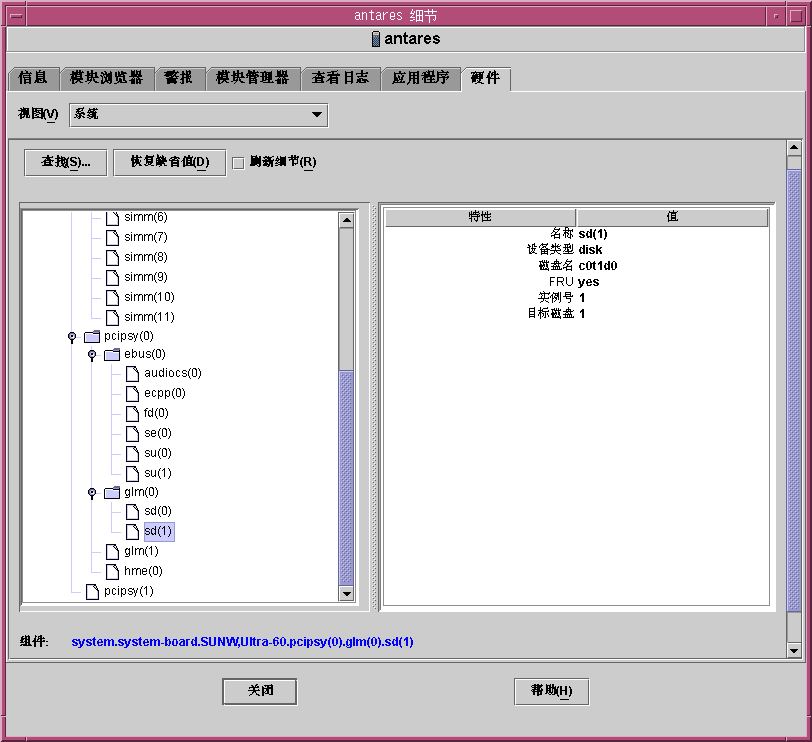Screen dimensions: 812x742
Task: Click the antares host icon in header
Action: 376,39
